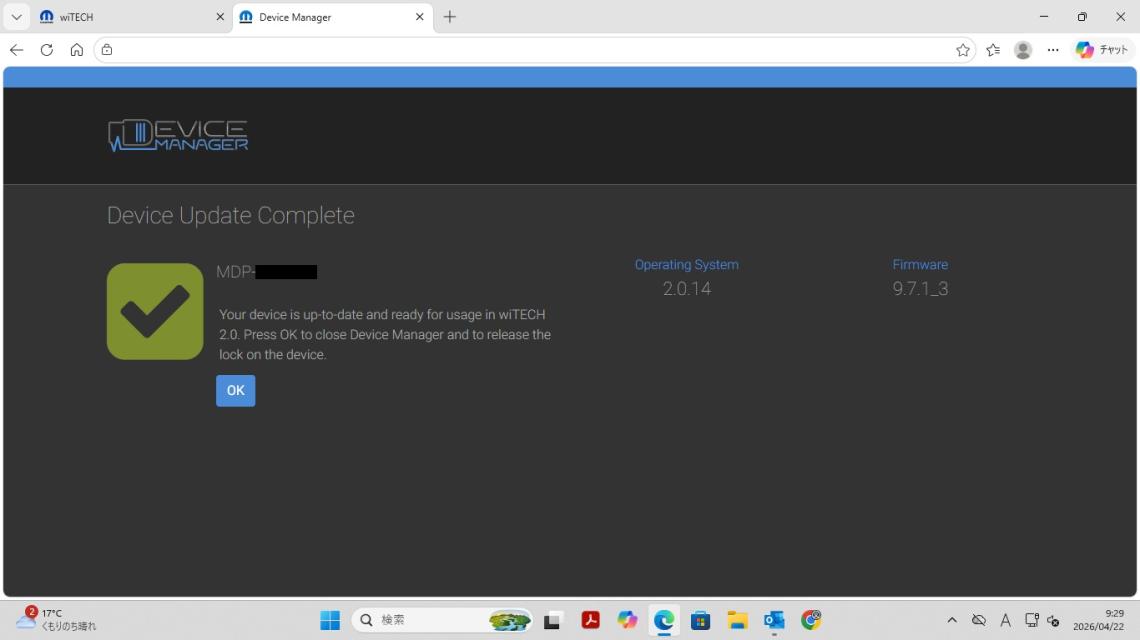Open Edge settings and more menu
The height and width of the screenshot is (640, 1140).
[1052, 50]
